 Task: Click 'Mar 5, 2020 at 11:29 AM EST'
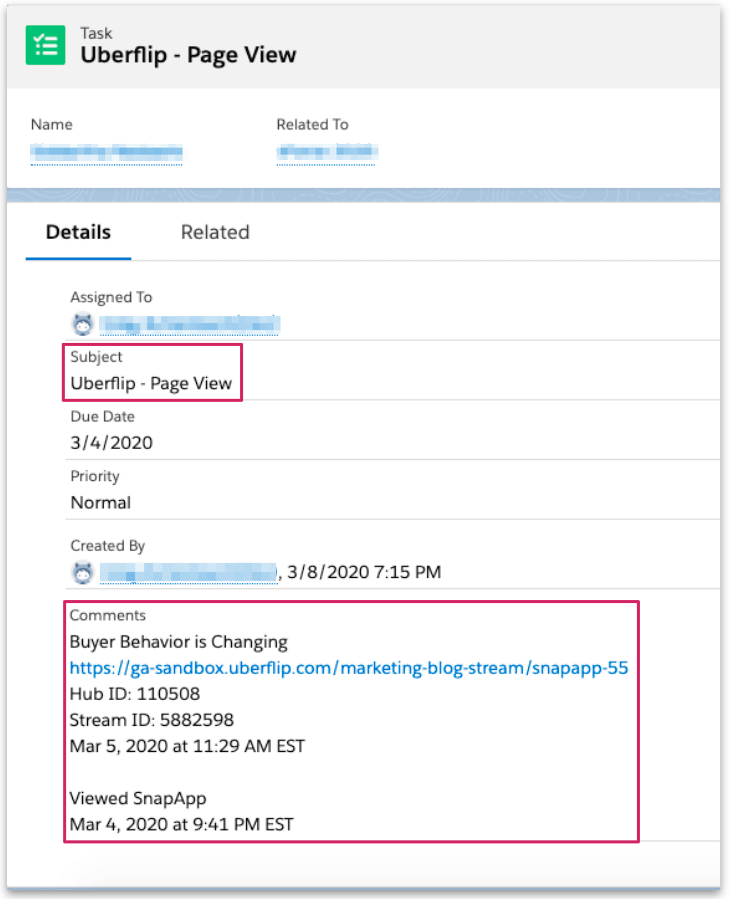click(x=187, y=746)
